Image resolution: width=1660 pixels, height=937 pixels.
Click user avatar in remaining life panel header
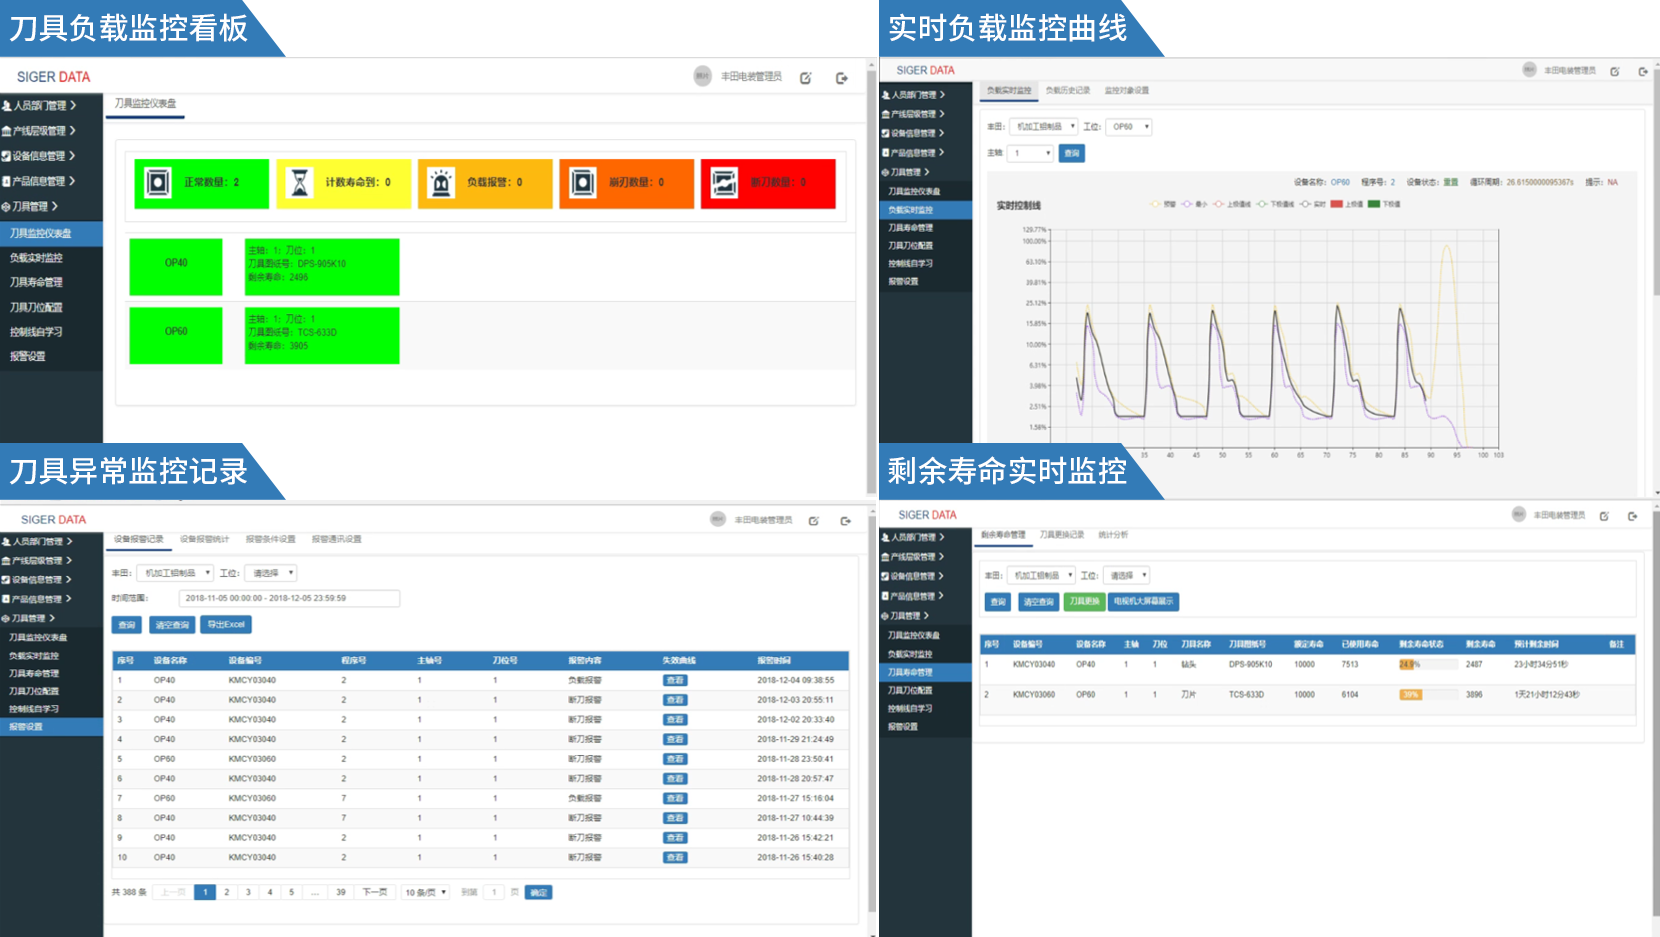[x=1519, y=514]
